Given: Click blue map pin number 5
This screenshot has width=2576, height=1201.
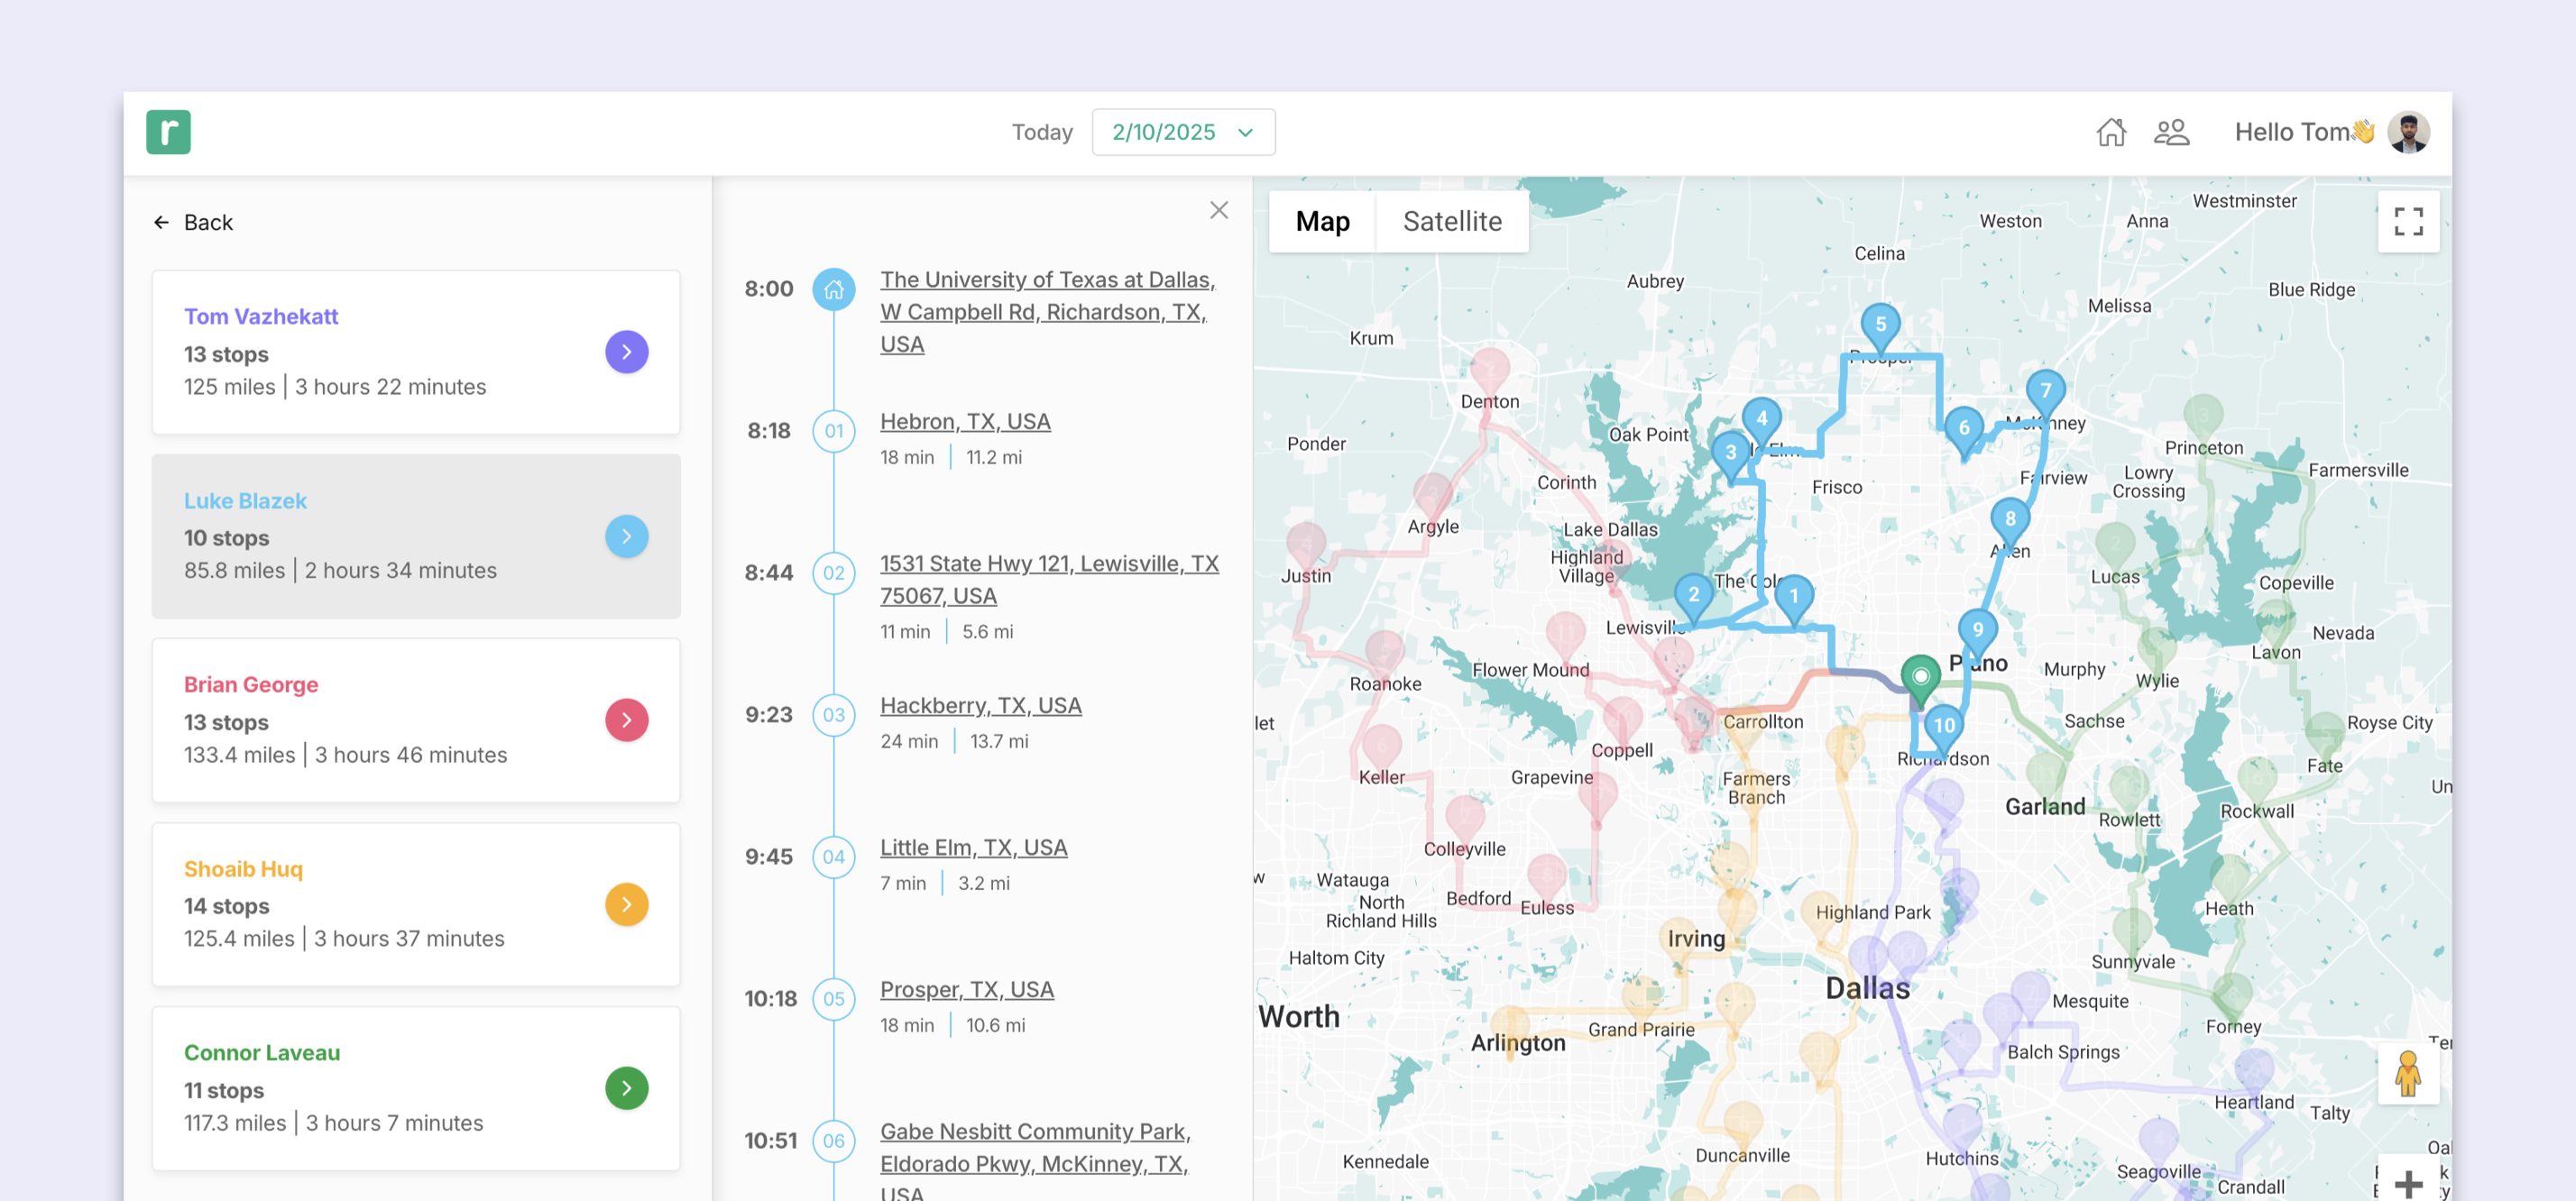Looking at the screenshot, I should pyautogui.click(x=1880, y=327).
